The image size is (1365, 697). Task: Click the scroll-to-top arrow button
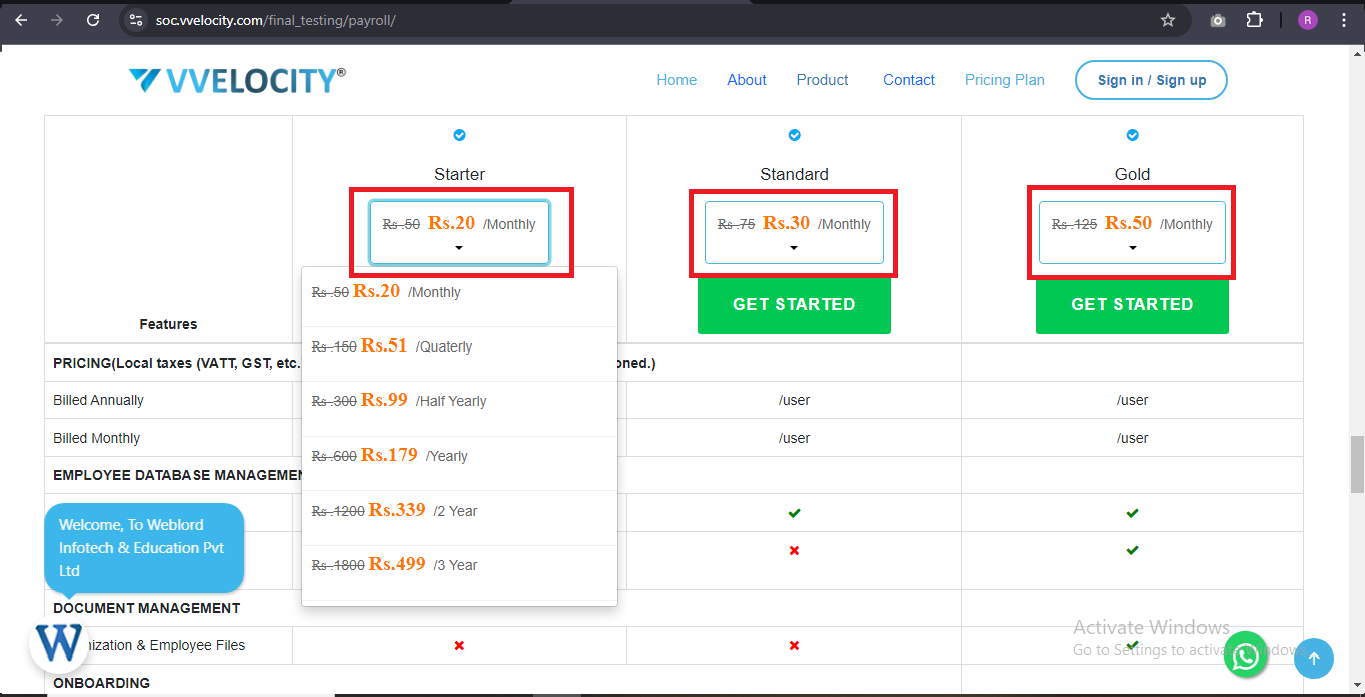pos(1314,658)
